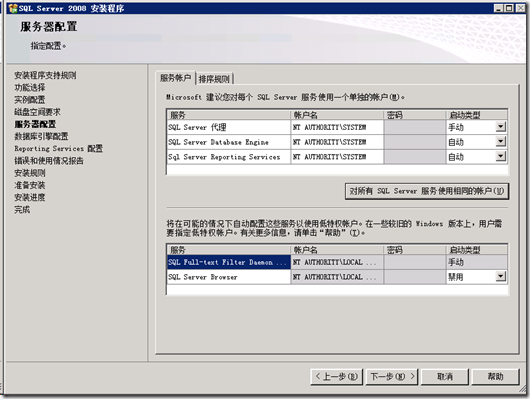This screenshot has width=530, height=399.
Task: Click the 帮助 help button
Action: [x=495, y=376]
